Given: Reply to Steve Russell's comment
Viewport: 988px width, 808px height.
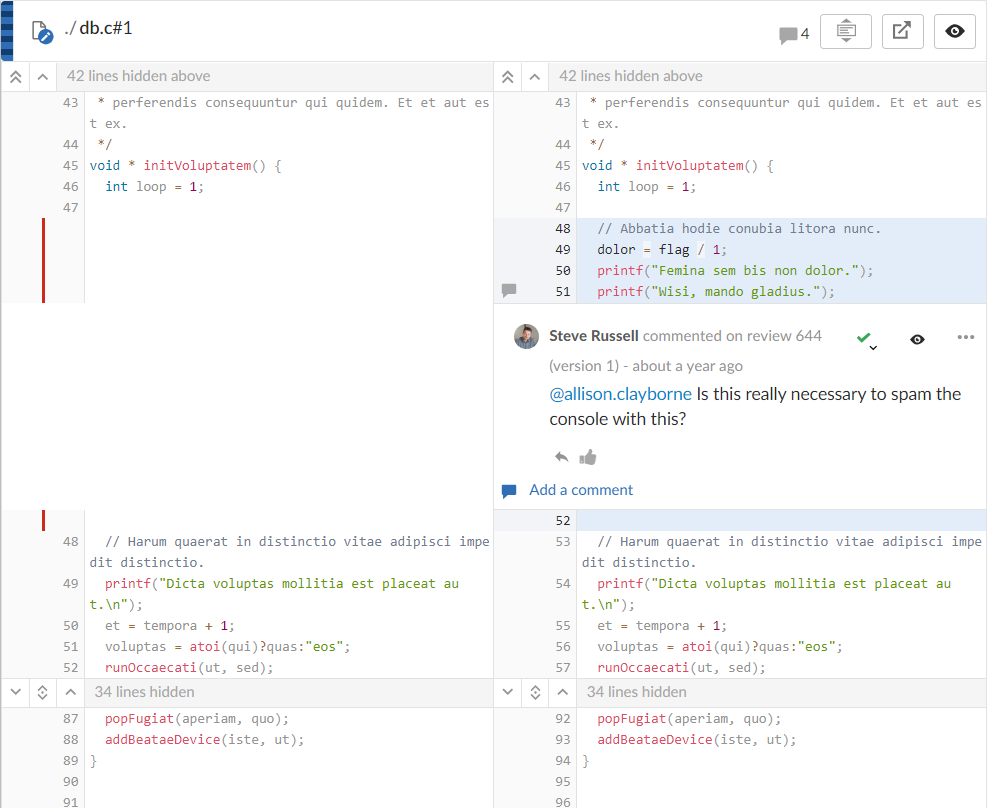Looking at the screenshot, I should [x=559, y=456].
